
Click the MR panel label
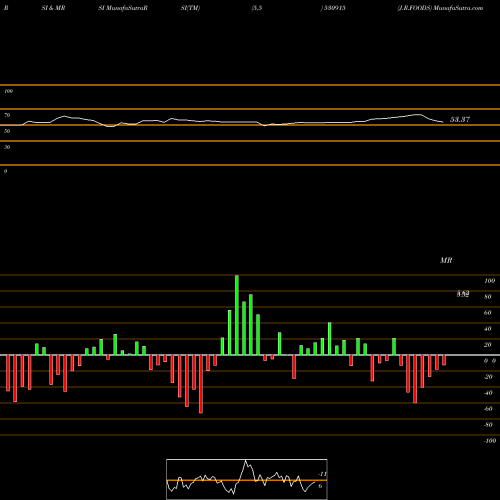pyautogui.click(x=446, y=260)
